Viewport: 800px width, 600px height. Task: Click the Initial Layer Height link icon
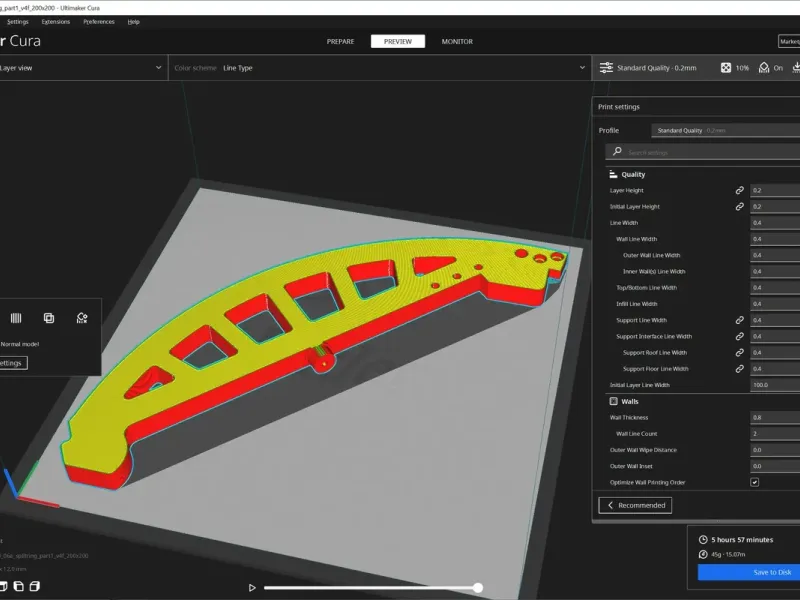(x=739, y=207)
